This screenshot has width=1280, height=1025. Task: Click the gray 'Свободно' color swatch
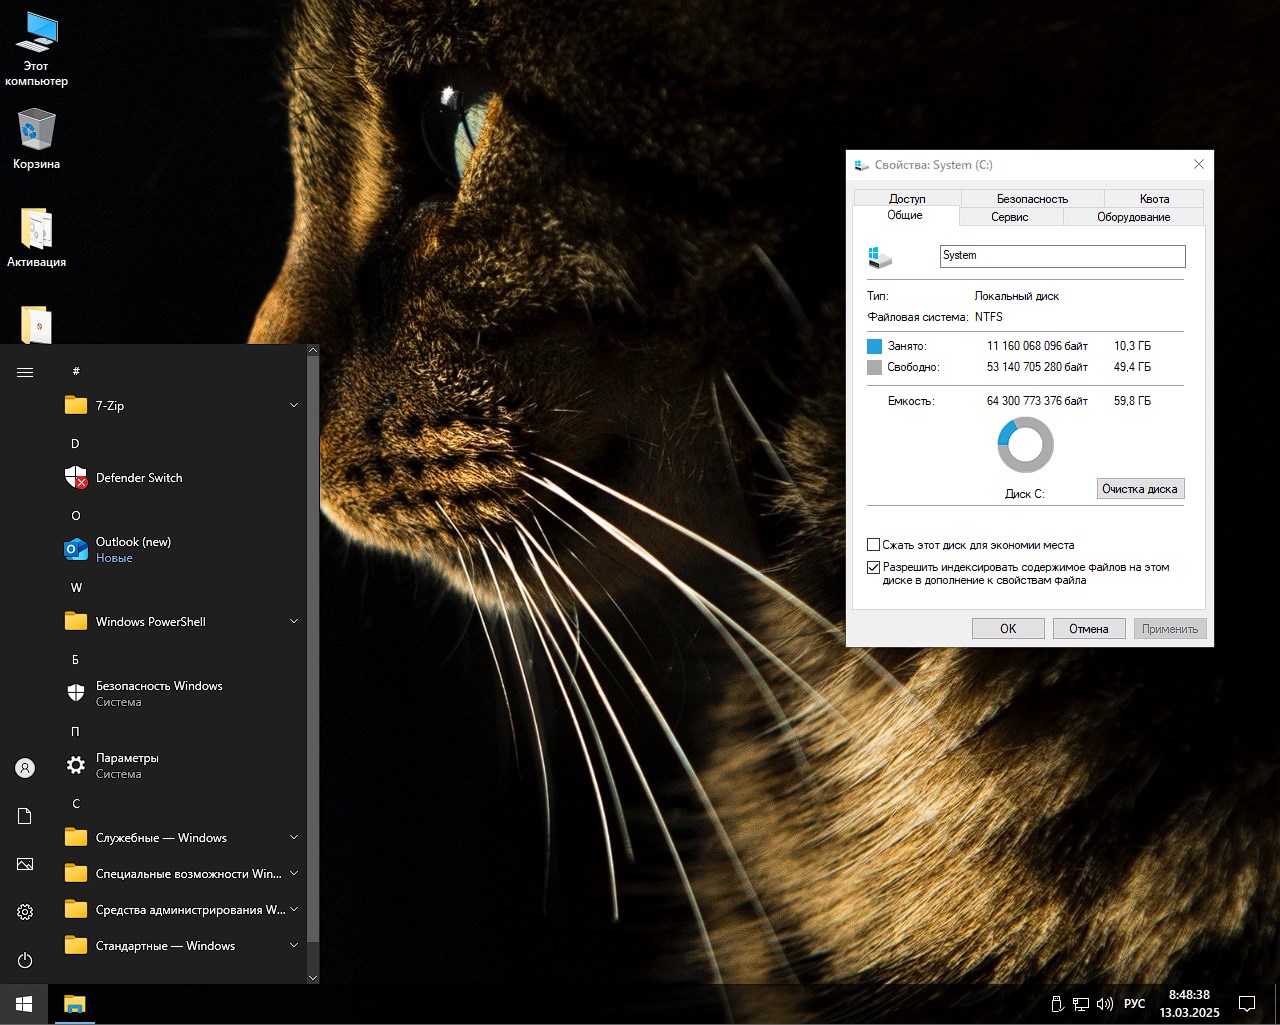[x=874, y=367]
